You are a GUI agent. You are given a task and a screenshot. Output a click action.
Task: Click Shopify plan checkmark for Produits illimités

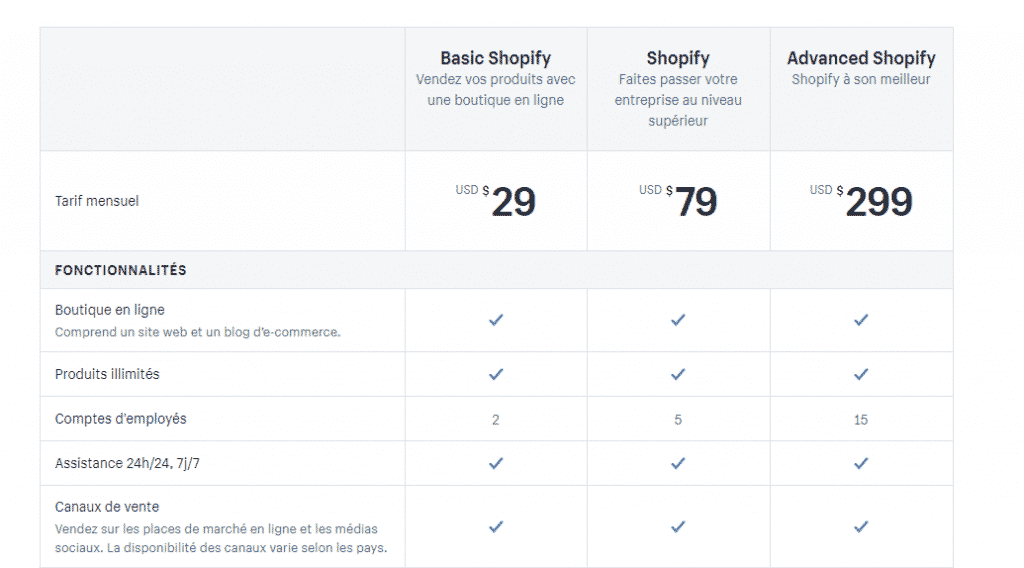pyautogui.click(x=678, y=374)
